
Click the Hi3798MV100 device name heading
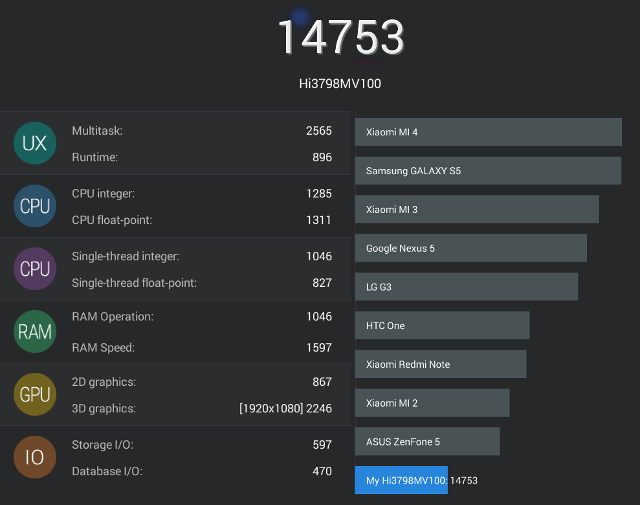click(x=340, y=84)
